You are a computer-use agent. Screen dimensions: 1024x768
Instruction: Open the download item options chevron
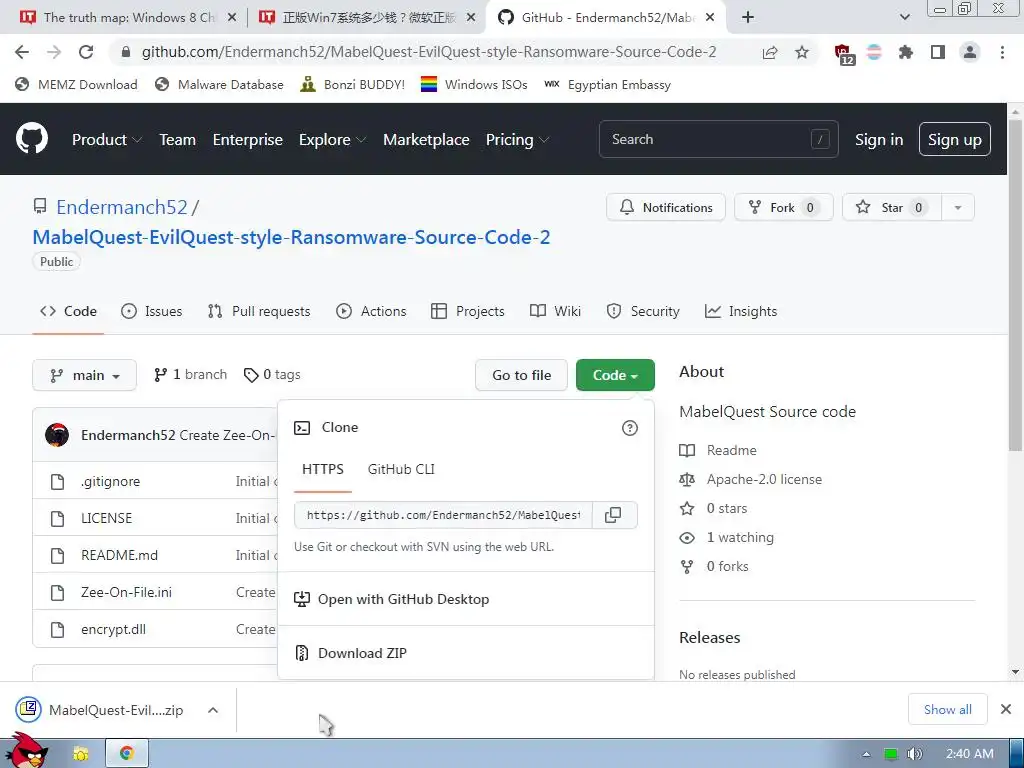tap(213, 710)
